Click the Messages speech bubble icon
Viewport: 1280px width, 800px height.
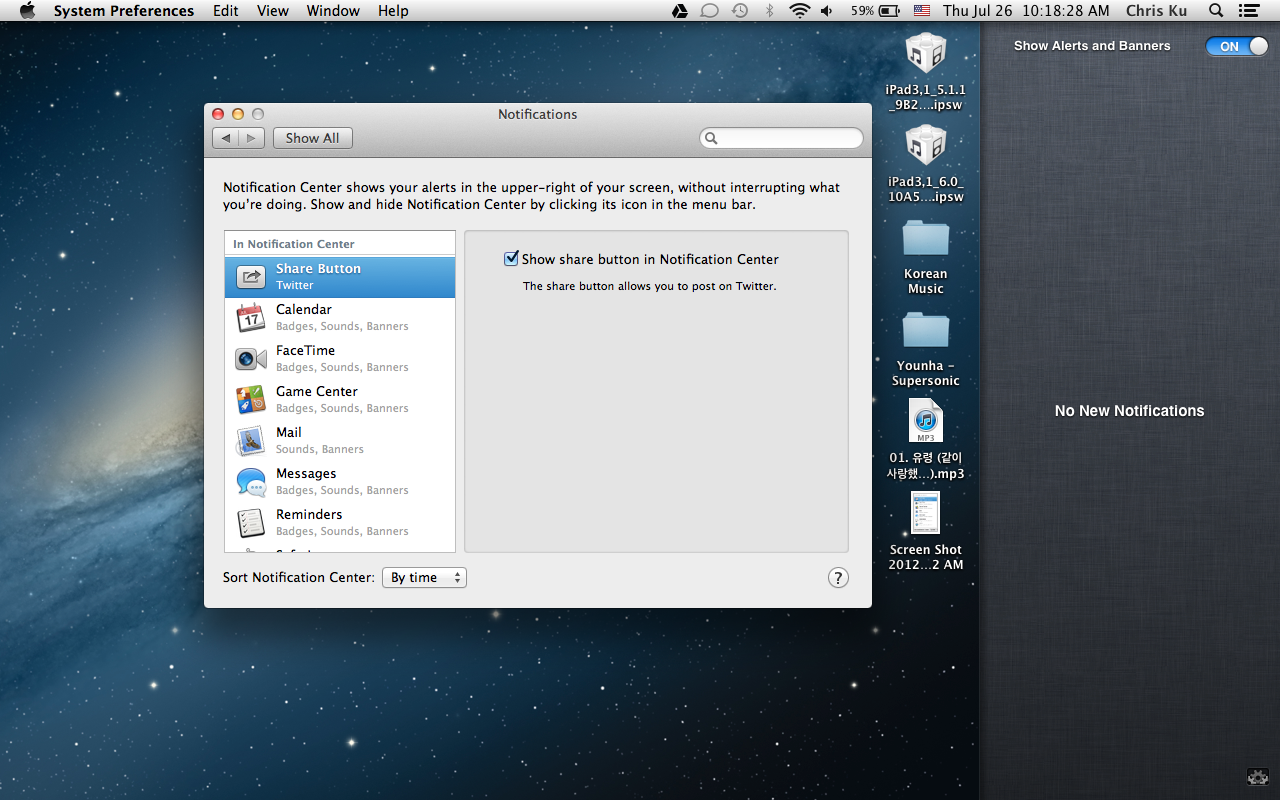click(x=251, y=482)
